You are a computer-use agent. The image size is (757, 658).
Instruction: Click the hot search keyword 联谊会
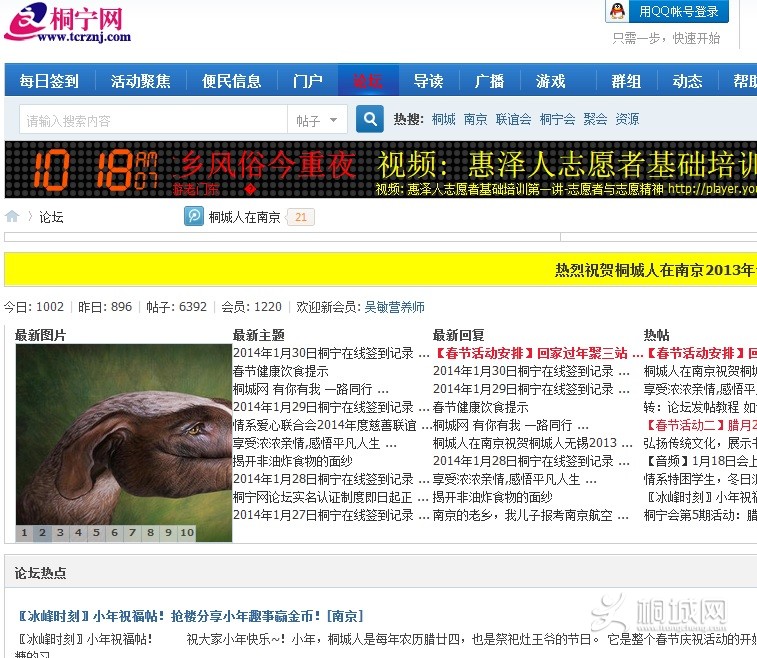513,119
